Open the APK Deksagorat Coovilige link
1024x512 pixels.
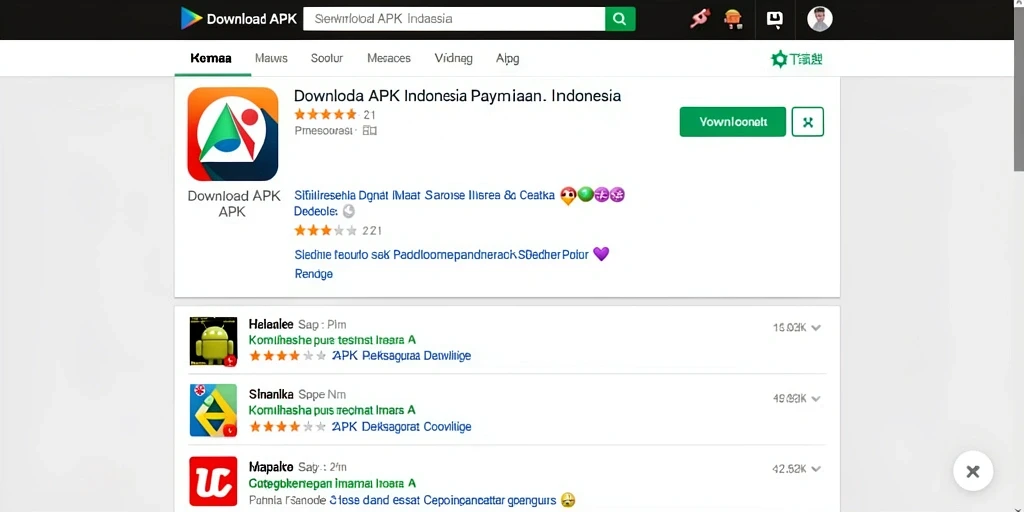coord(401,426)
